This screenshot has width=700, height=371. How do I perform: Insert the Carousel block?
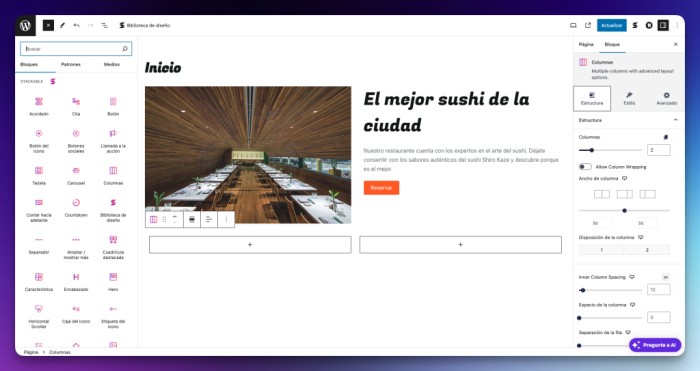click(76, 175)
